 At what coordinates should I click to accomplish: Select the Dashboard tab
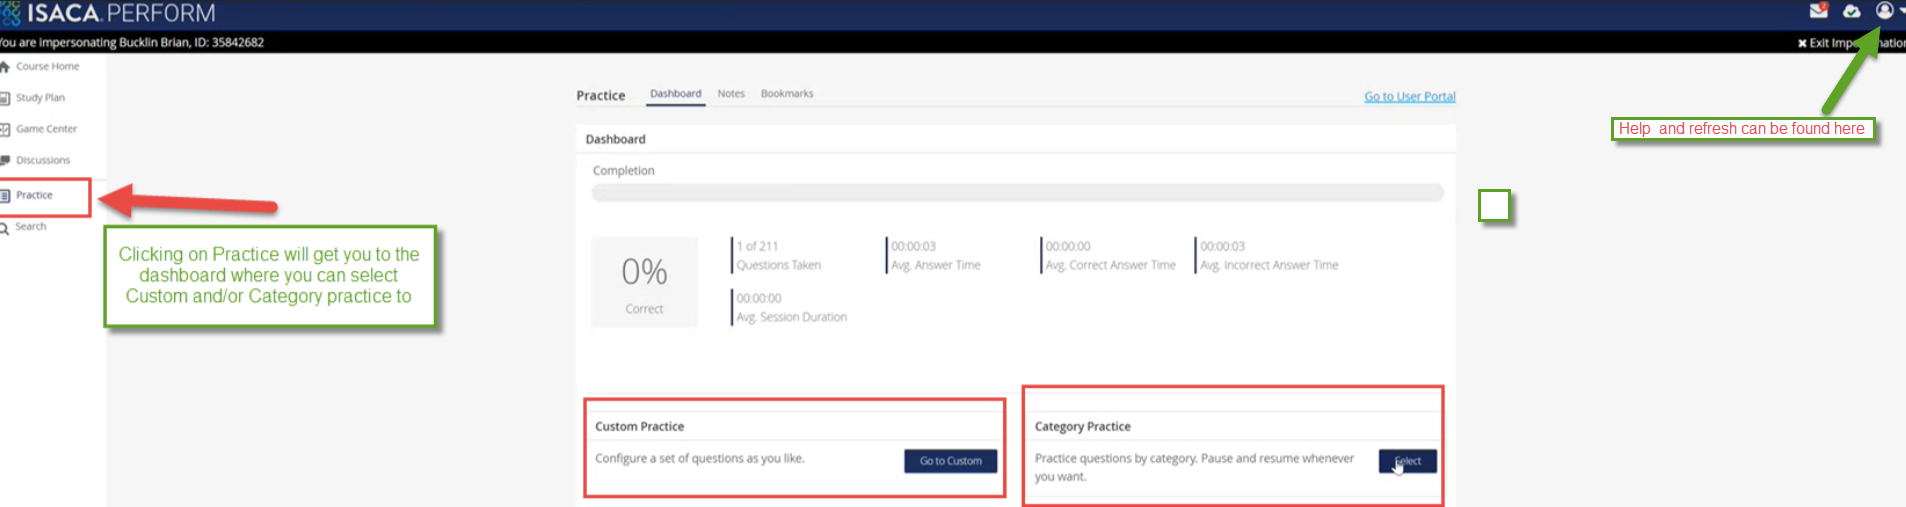tap(676, 94)
